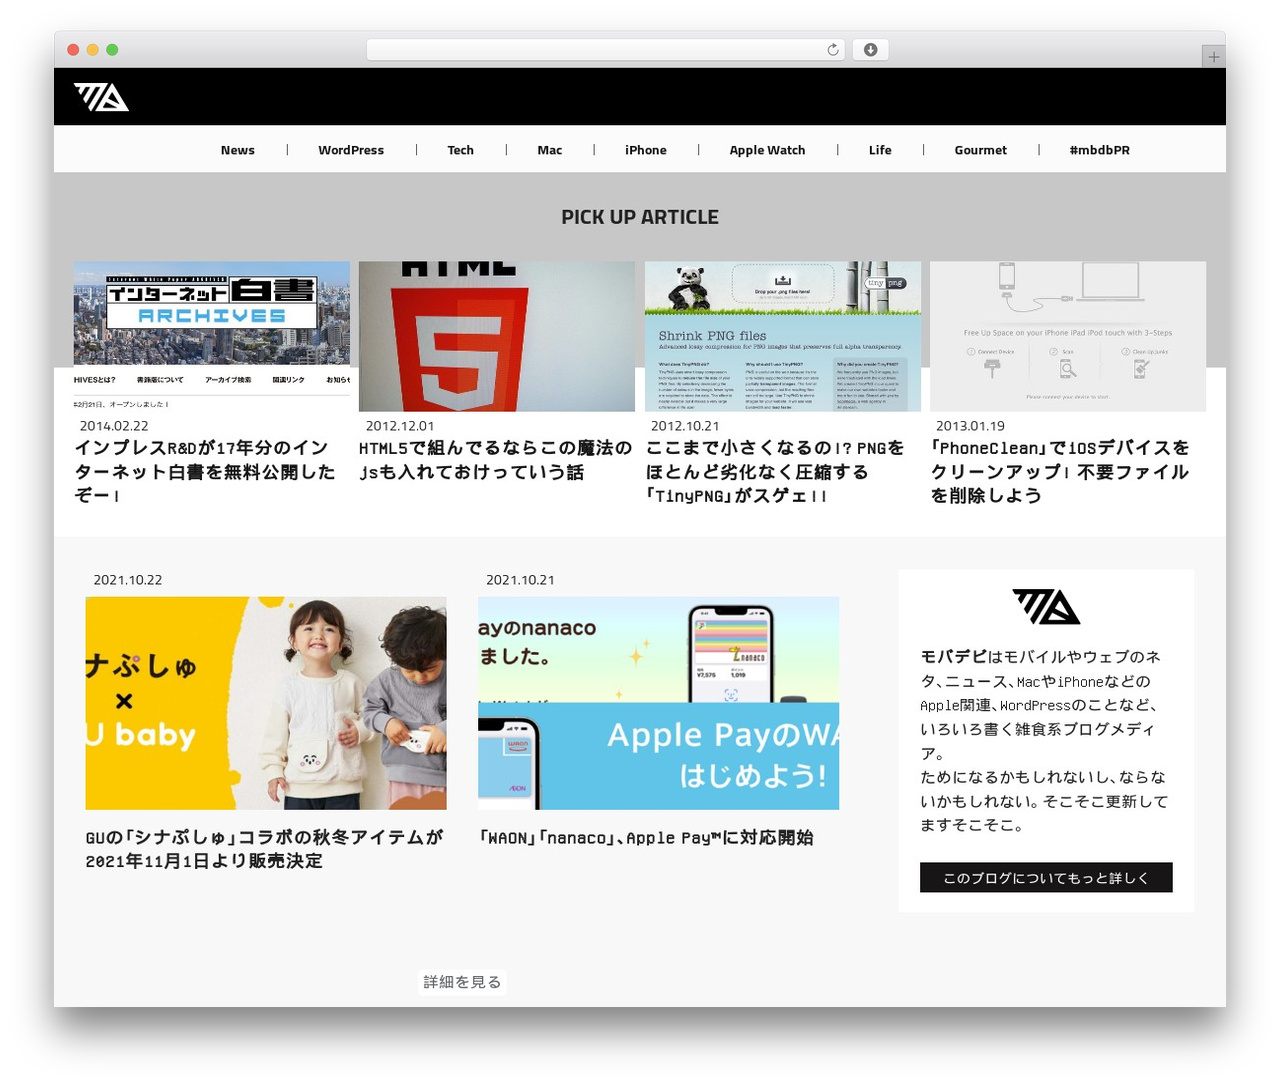Image resolution: width=1280 pixels, height=1084 pixels.
Task: Open the インターネット白書 ARCHIVES thumbnail
Action: click(x=212, y=336)
